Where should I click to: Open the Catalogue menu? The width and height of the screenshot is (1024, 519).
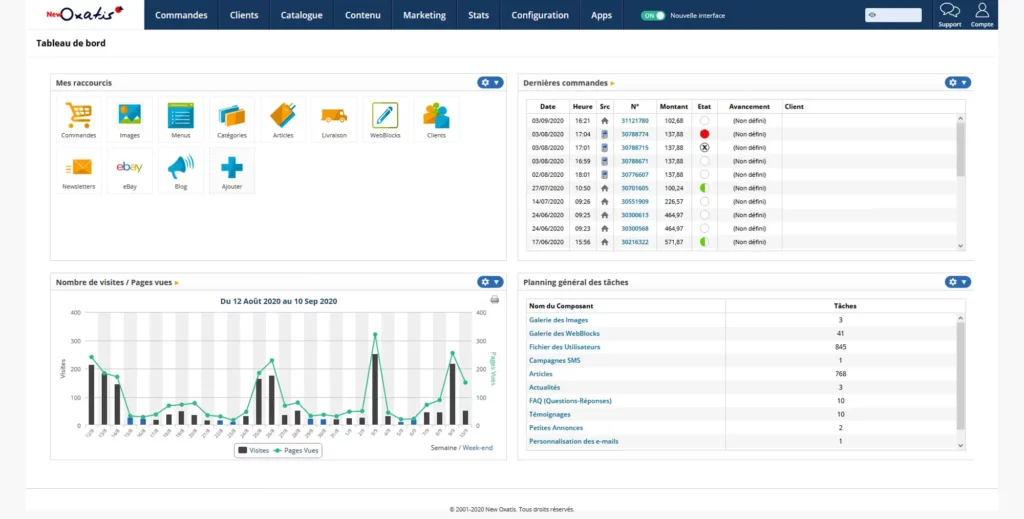(x=302, y=15)
